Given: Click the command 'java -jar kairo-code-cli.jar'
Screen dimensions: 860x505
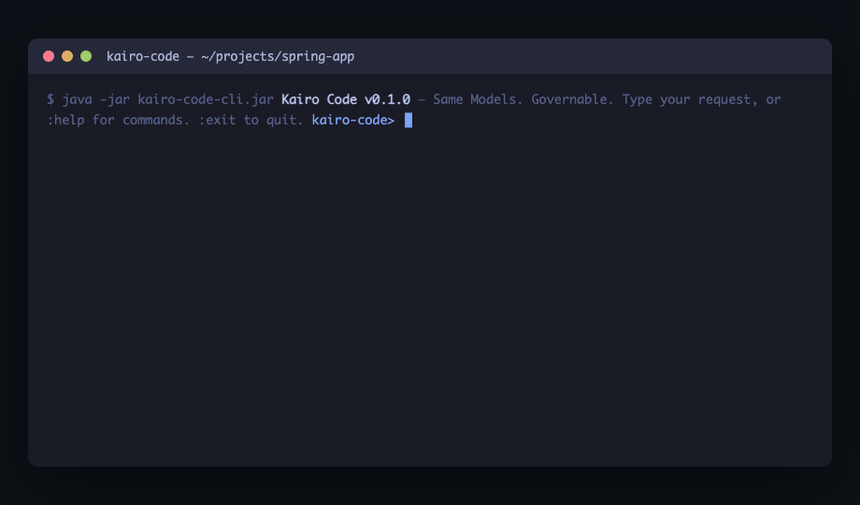Looking at the screenshot, I should [x=167, y=100].
